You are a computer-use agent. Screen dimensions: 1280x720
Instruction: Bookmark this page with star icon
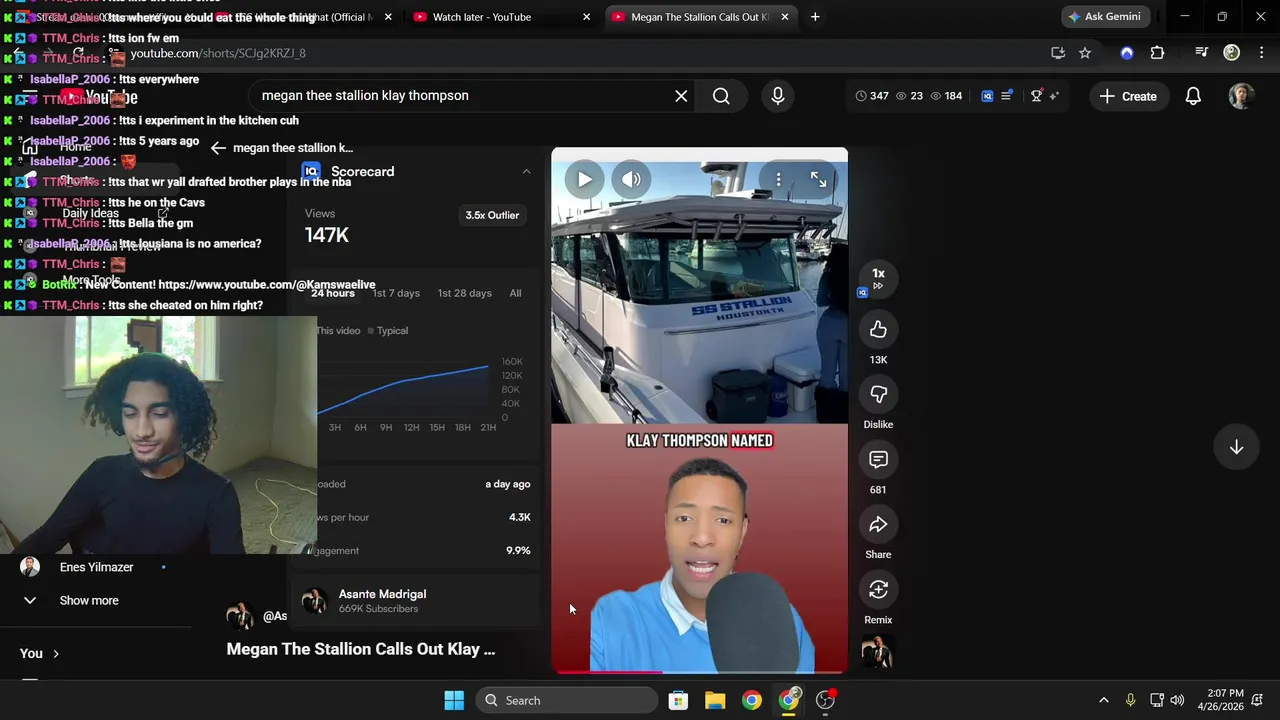coord(1085,53)
